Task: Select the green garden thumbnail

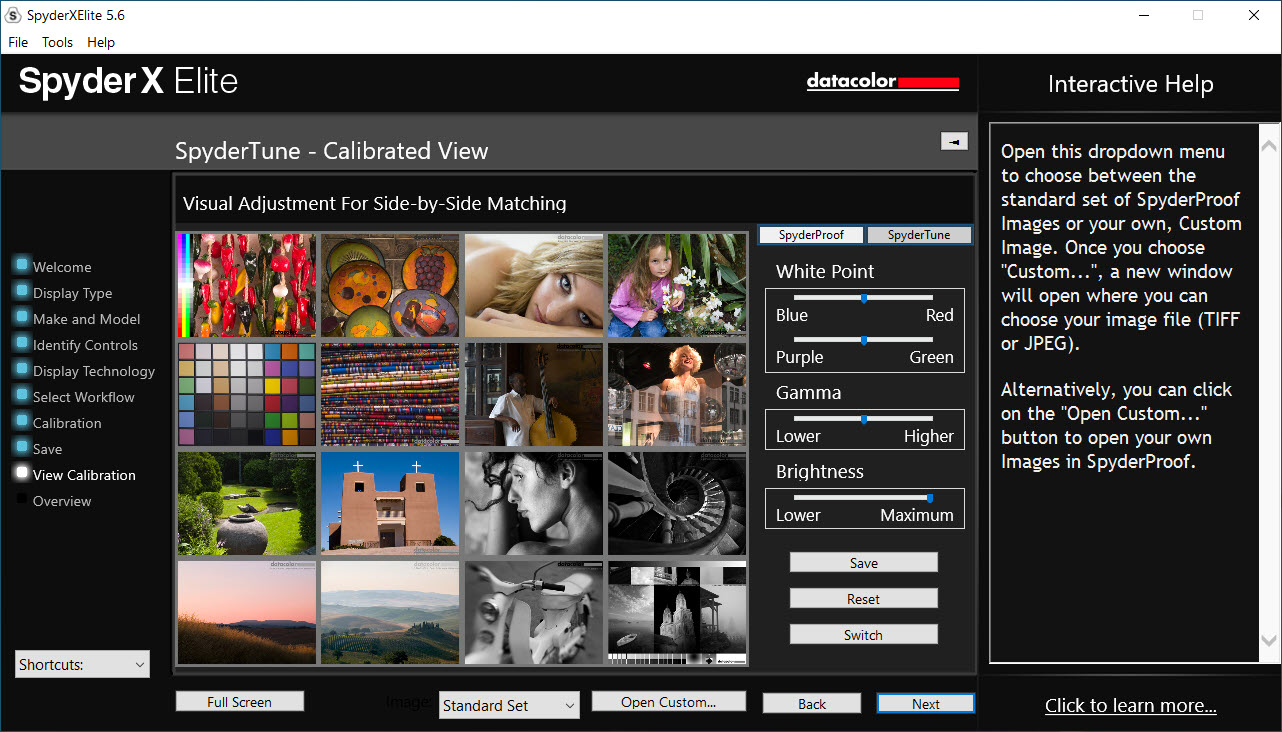Action: click(247, 503)
